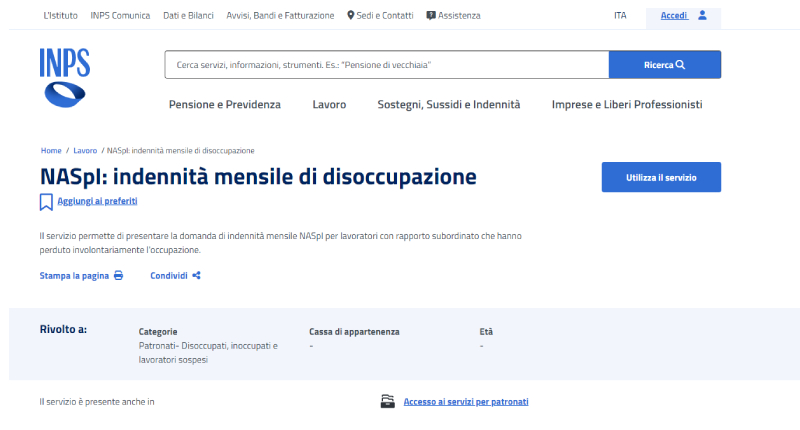Open Avvisi, Bandi e Fatturazione menu
This screenshot has width=800, height=430.
coord(280,15)
